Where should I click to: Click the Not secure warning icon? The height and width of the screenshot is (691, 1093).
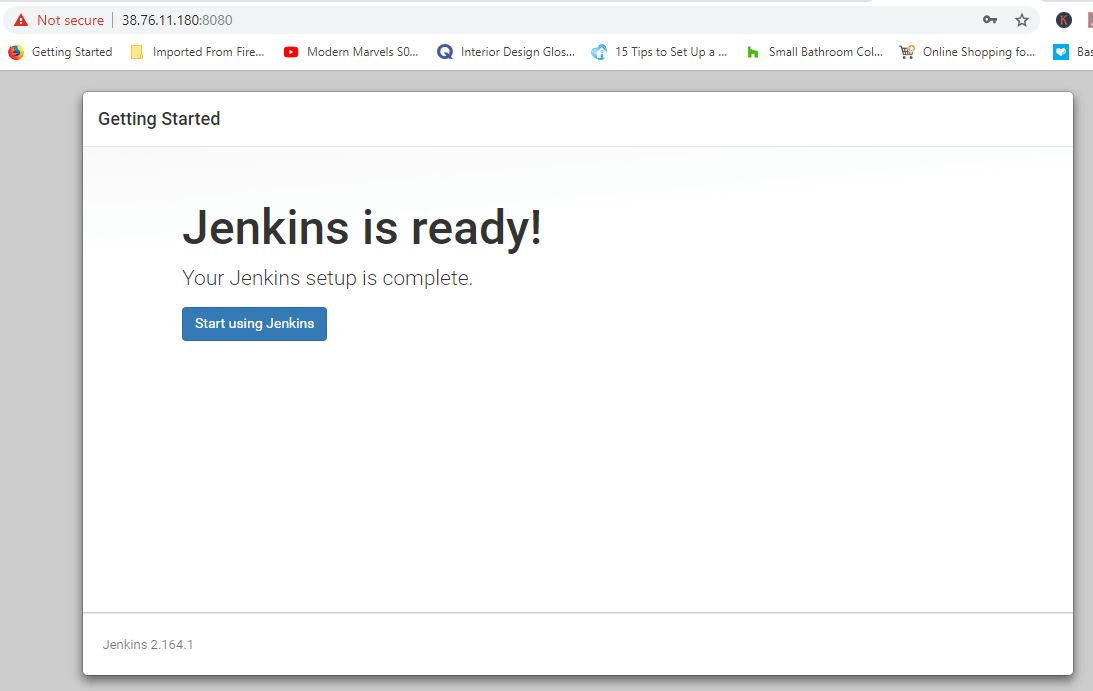click(22, 20)
